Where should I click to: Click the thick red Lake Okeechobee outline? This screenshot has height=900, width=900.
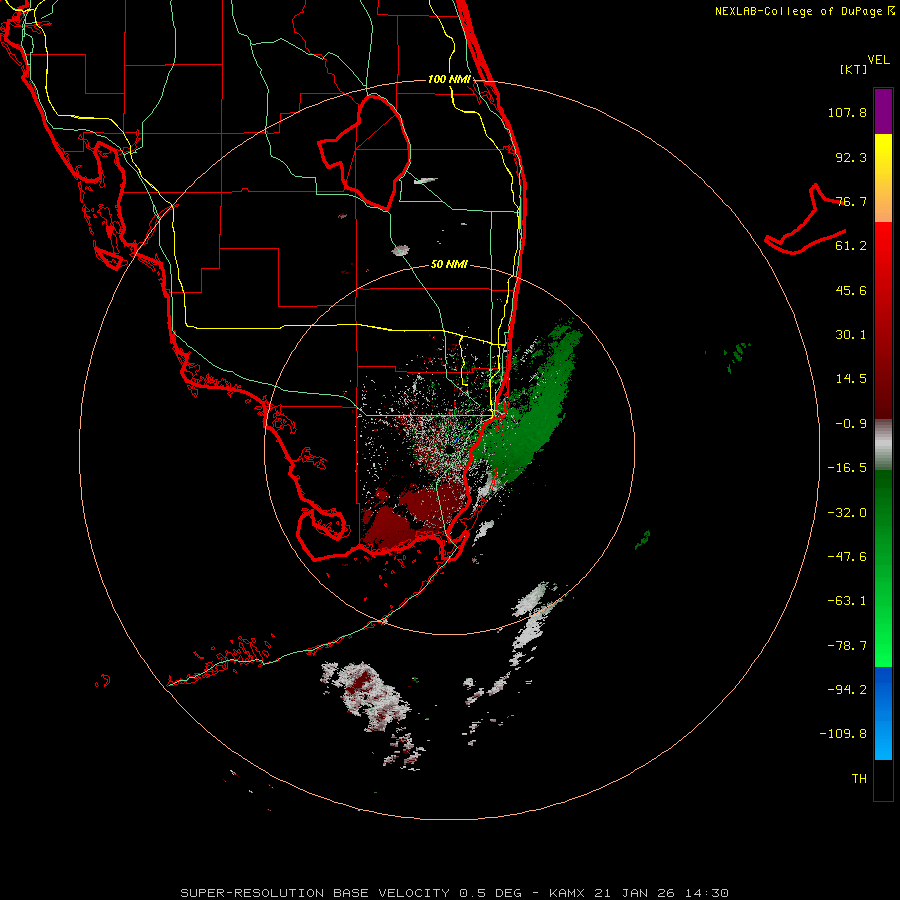(x=365, y=152)
